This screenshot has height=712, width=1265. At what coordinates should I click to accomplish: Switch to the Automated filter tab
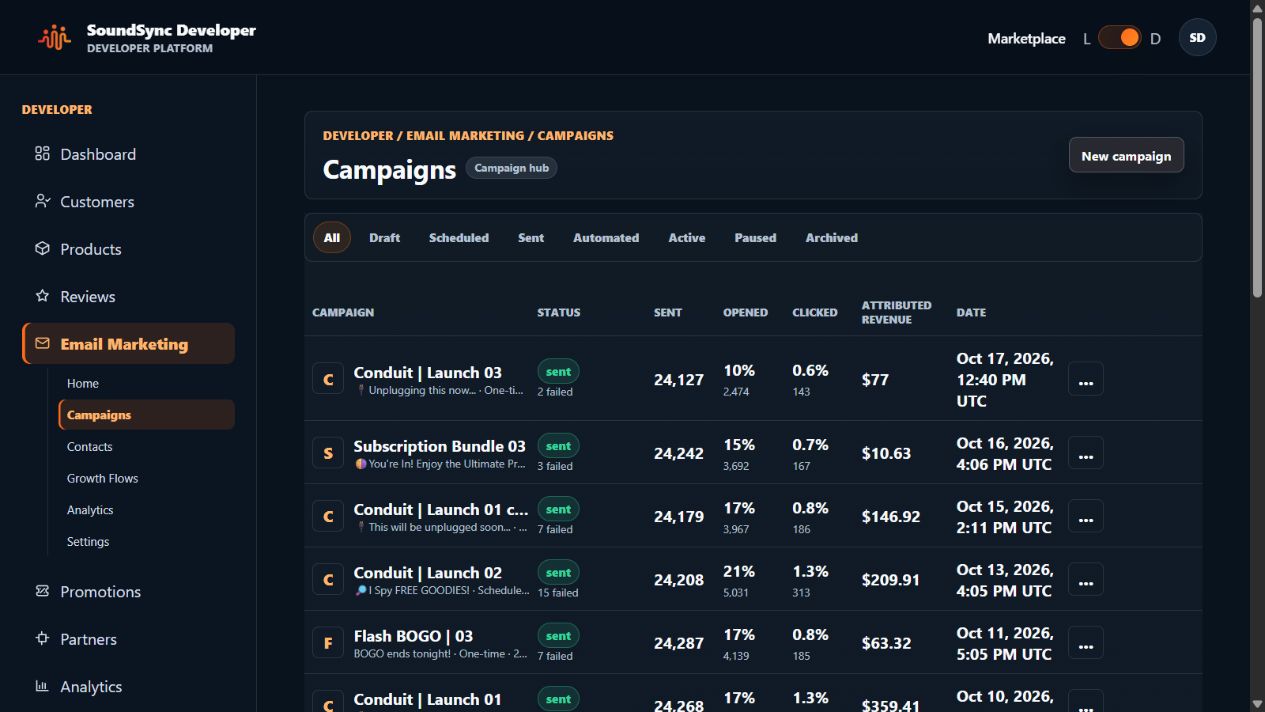coord(606,238)
